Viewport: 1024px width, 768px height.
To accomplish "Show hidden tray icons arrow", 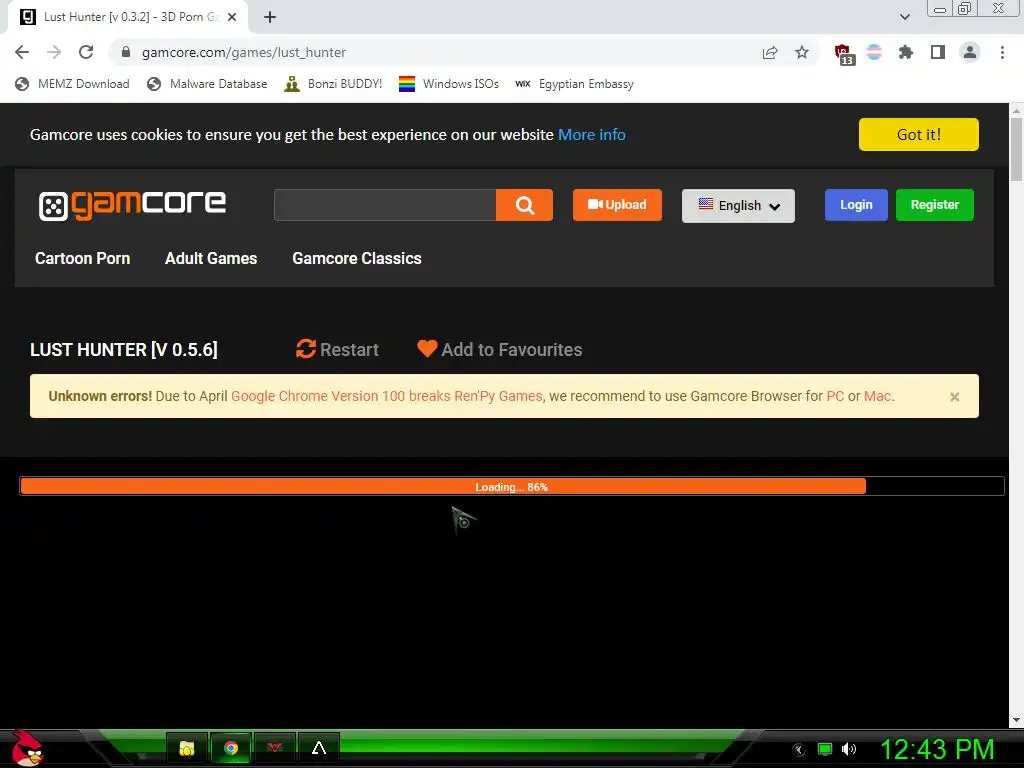I will (799, 750).
